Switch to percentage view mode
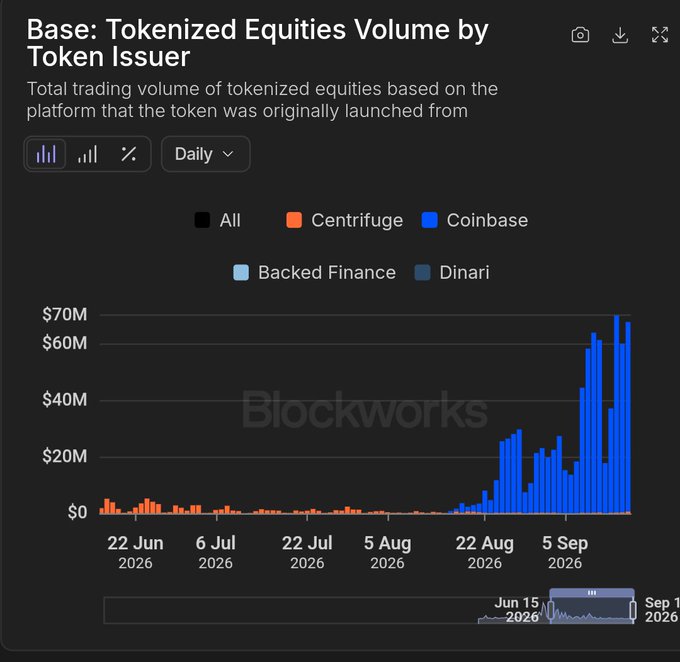This screenshot has height=662, width=680. pyautogui.click(x=128, y=154)
